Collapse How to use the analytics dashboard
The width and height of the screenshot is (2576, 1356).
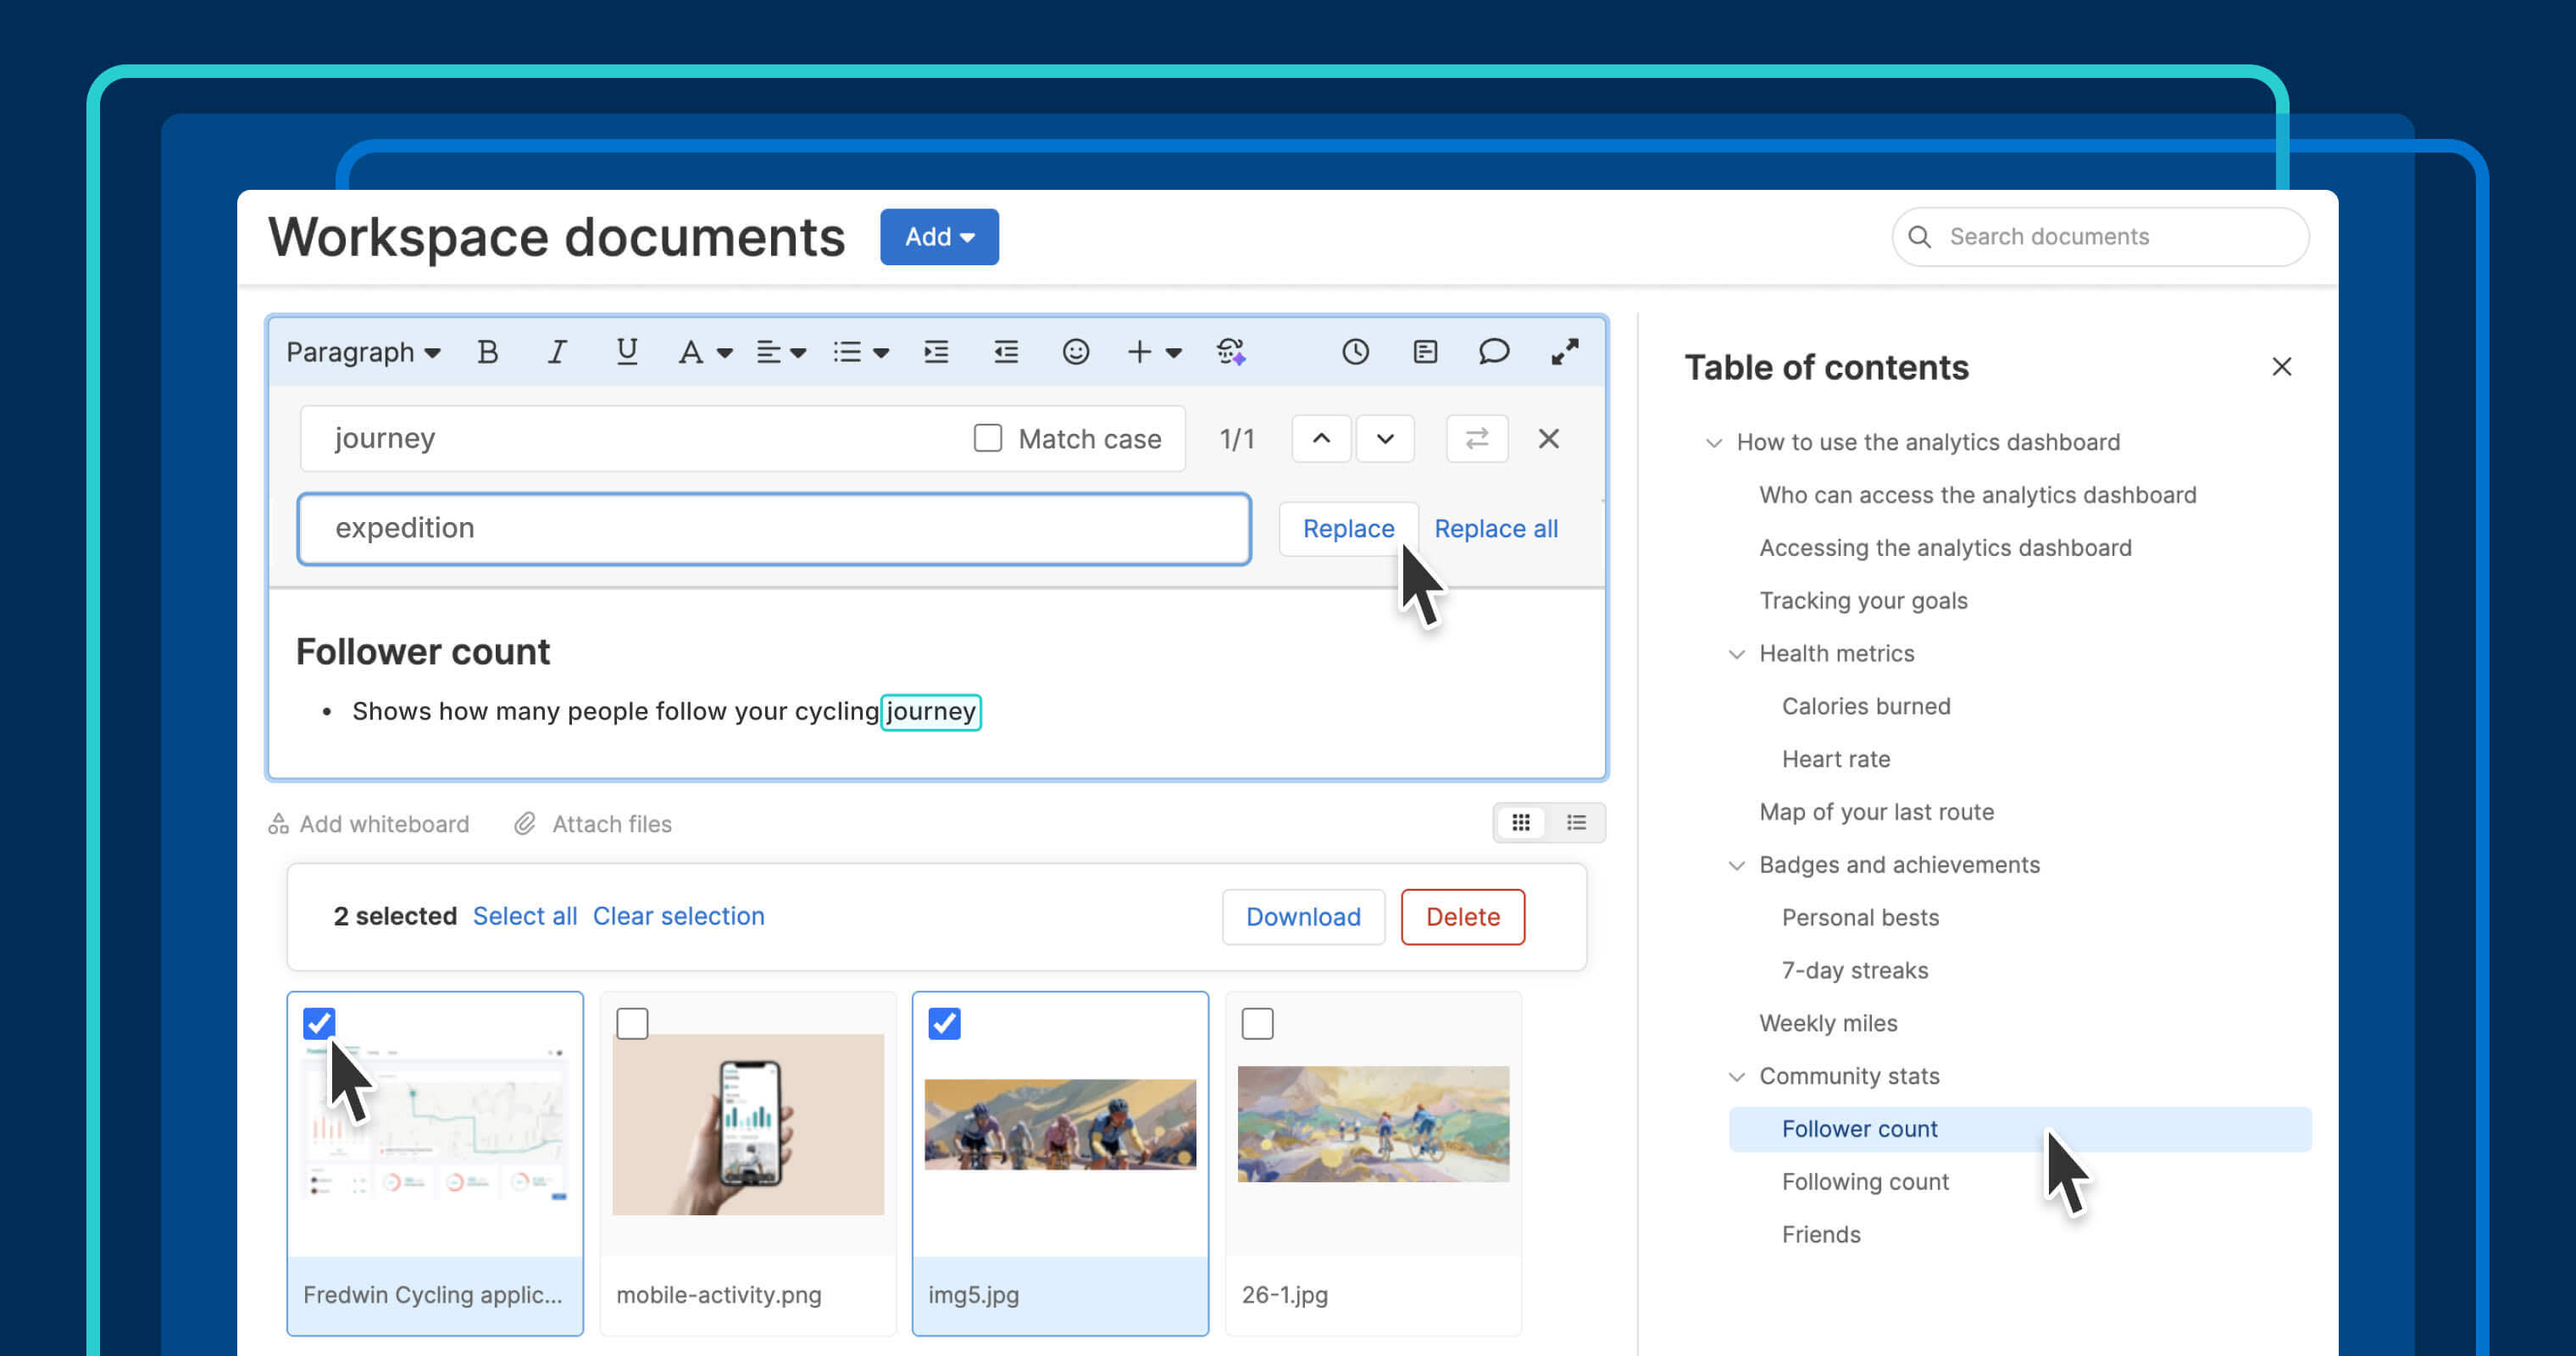coord(1713,443)
